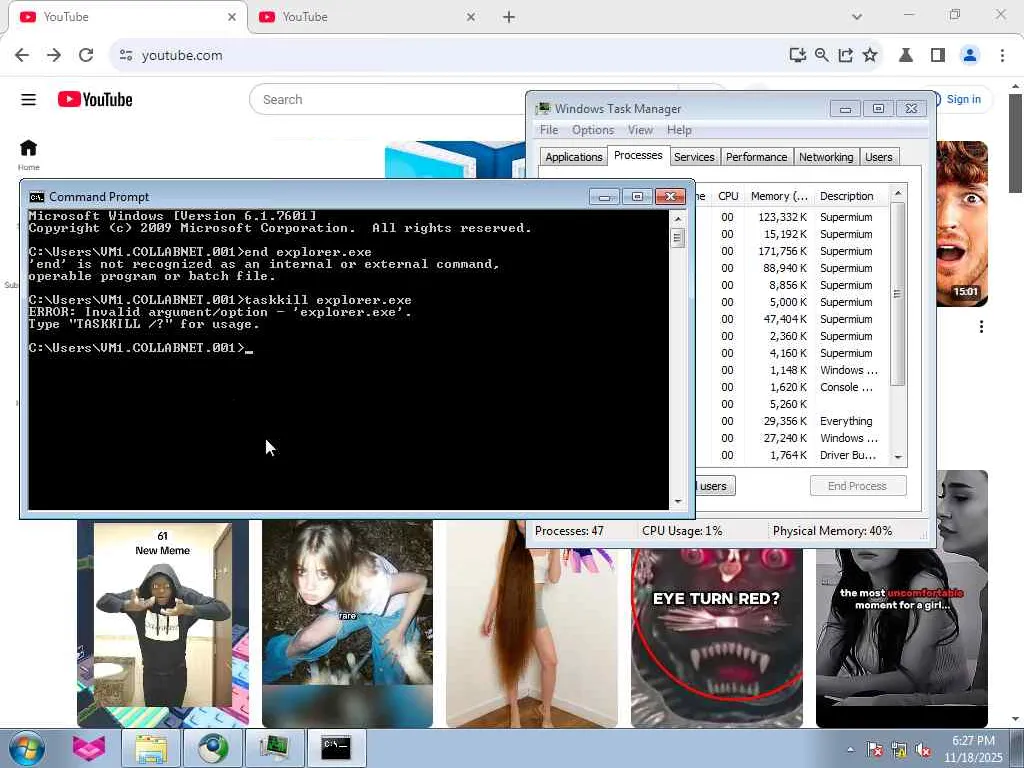Select the Console process row 1,620 K
1024x768 pixels.
[x=792, y=387]
